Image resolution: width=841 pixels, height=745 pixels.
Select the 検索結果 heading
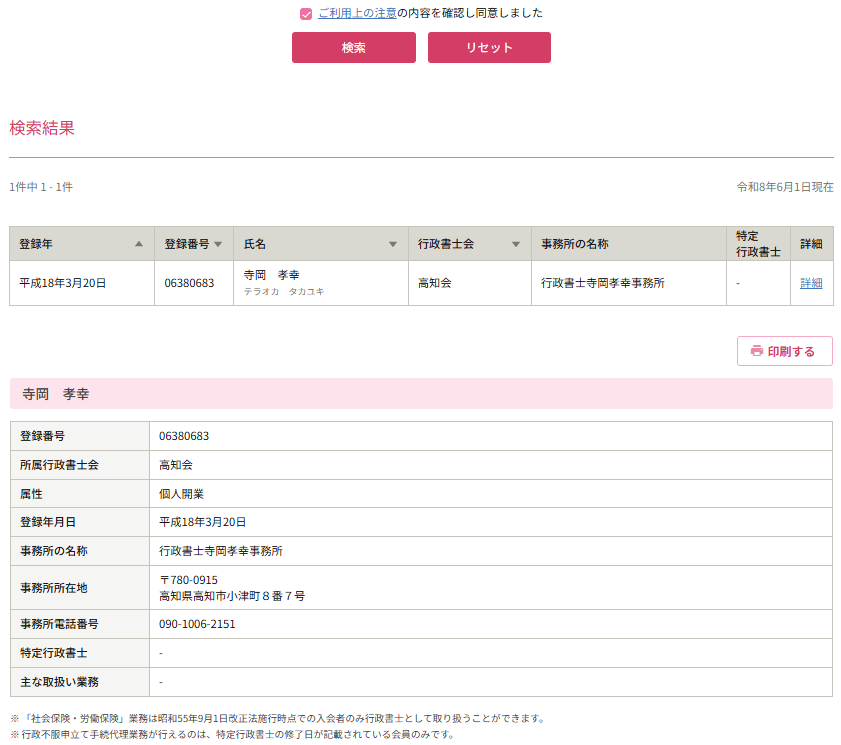[42, 128]
